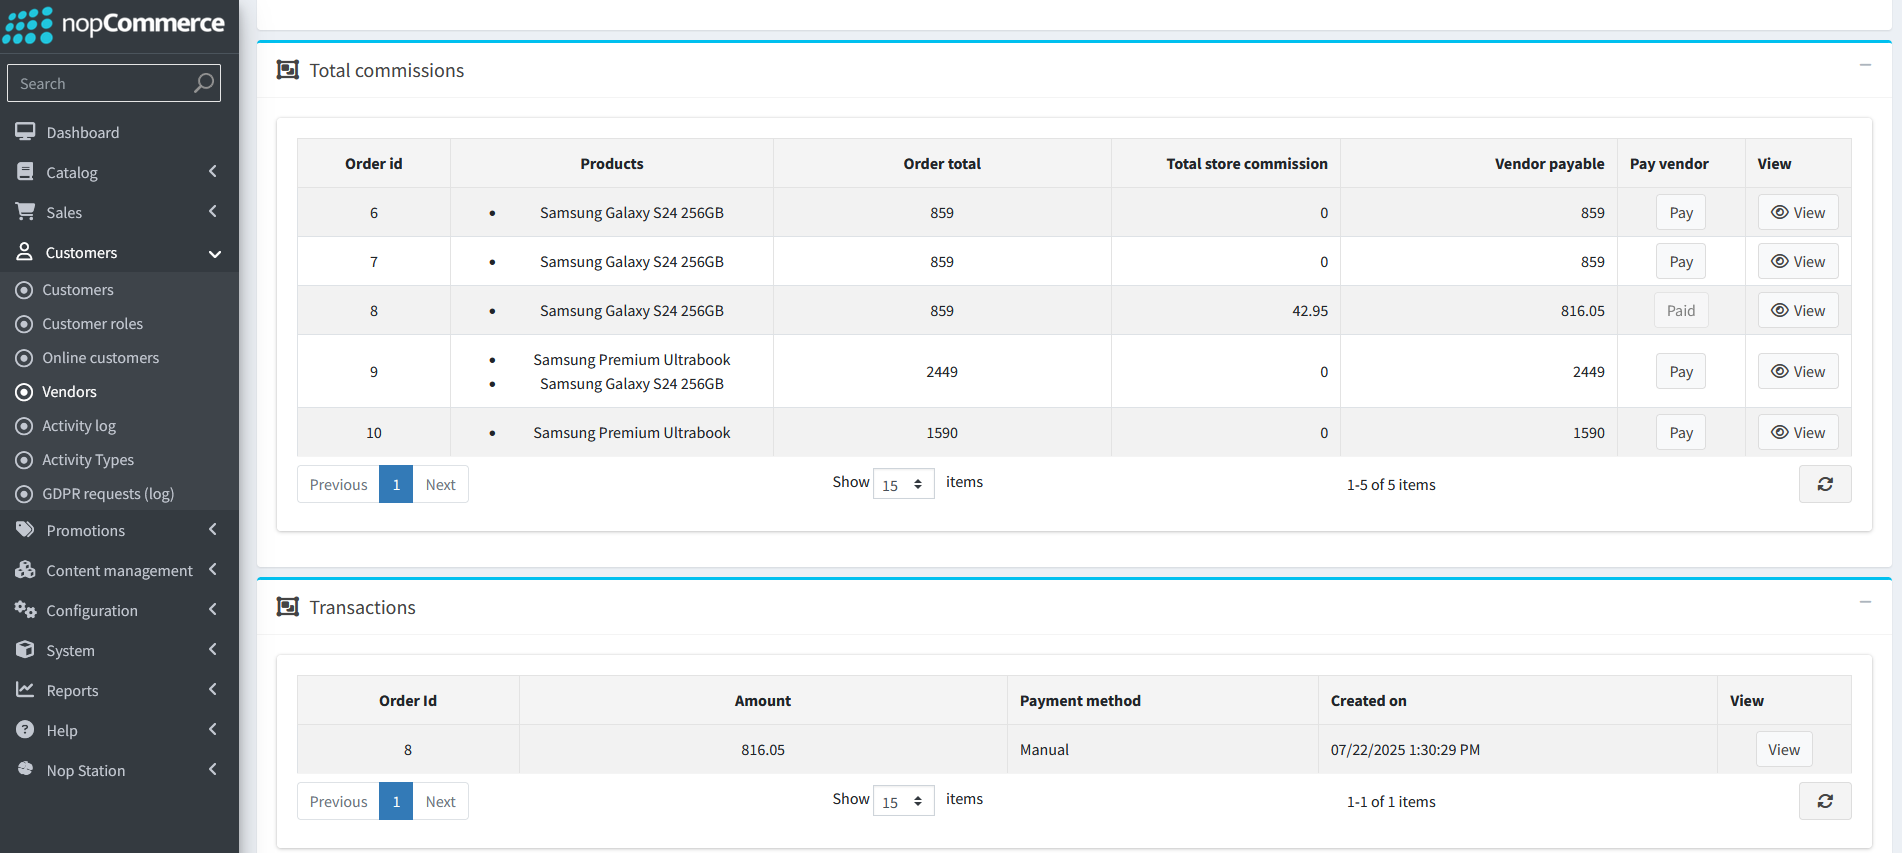1902x853 pixels.
Task: Click the Promotions tags icon
Action: point(25,529)
